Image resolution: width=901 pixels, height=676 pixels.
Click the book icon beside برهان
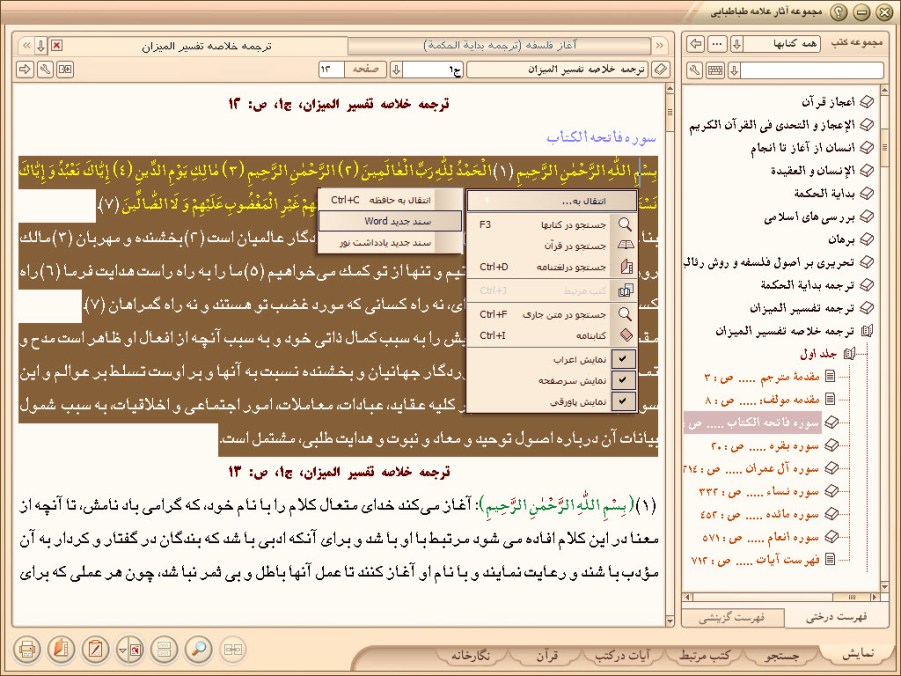click(x=867, y=239)
